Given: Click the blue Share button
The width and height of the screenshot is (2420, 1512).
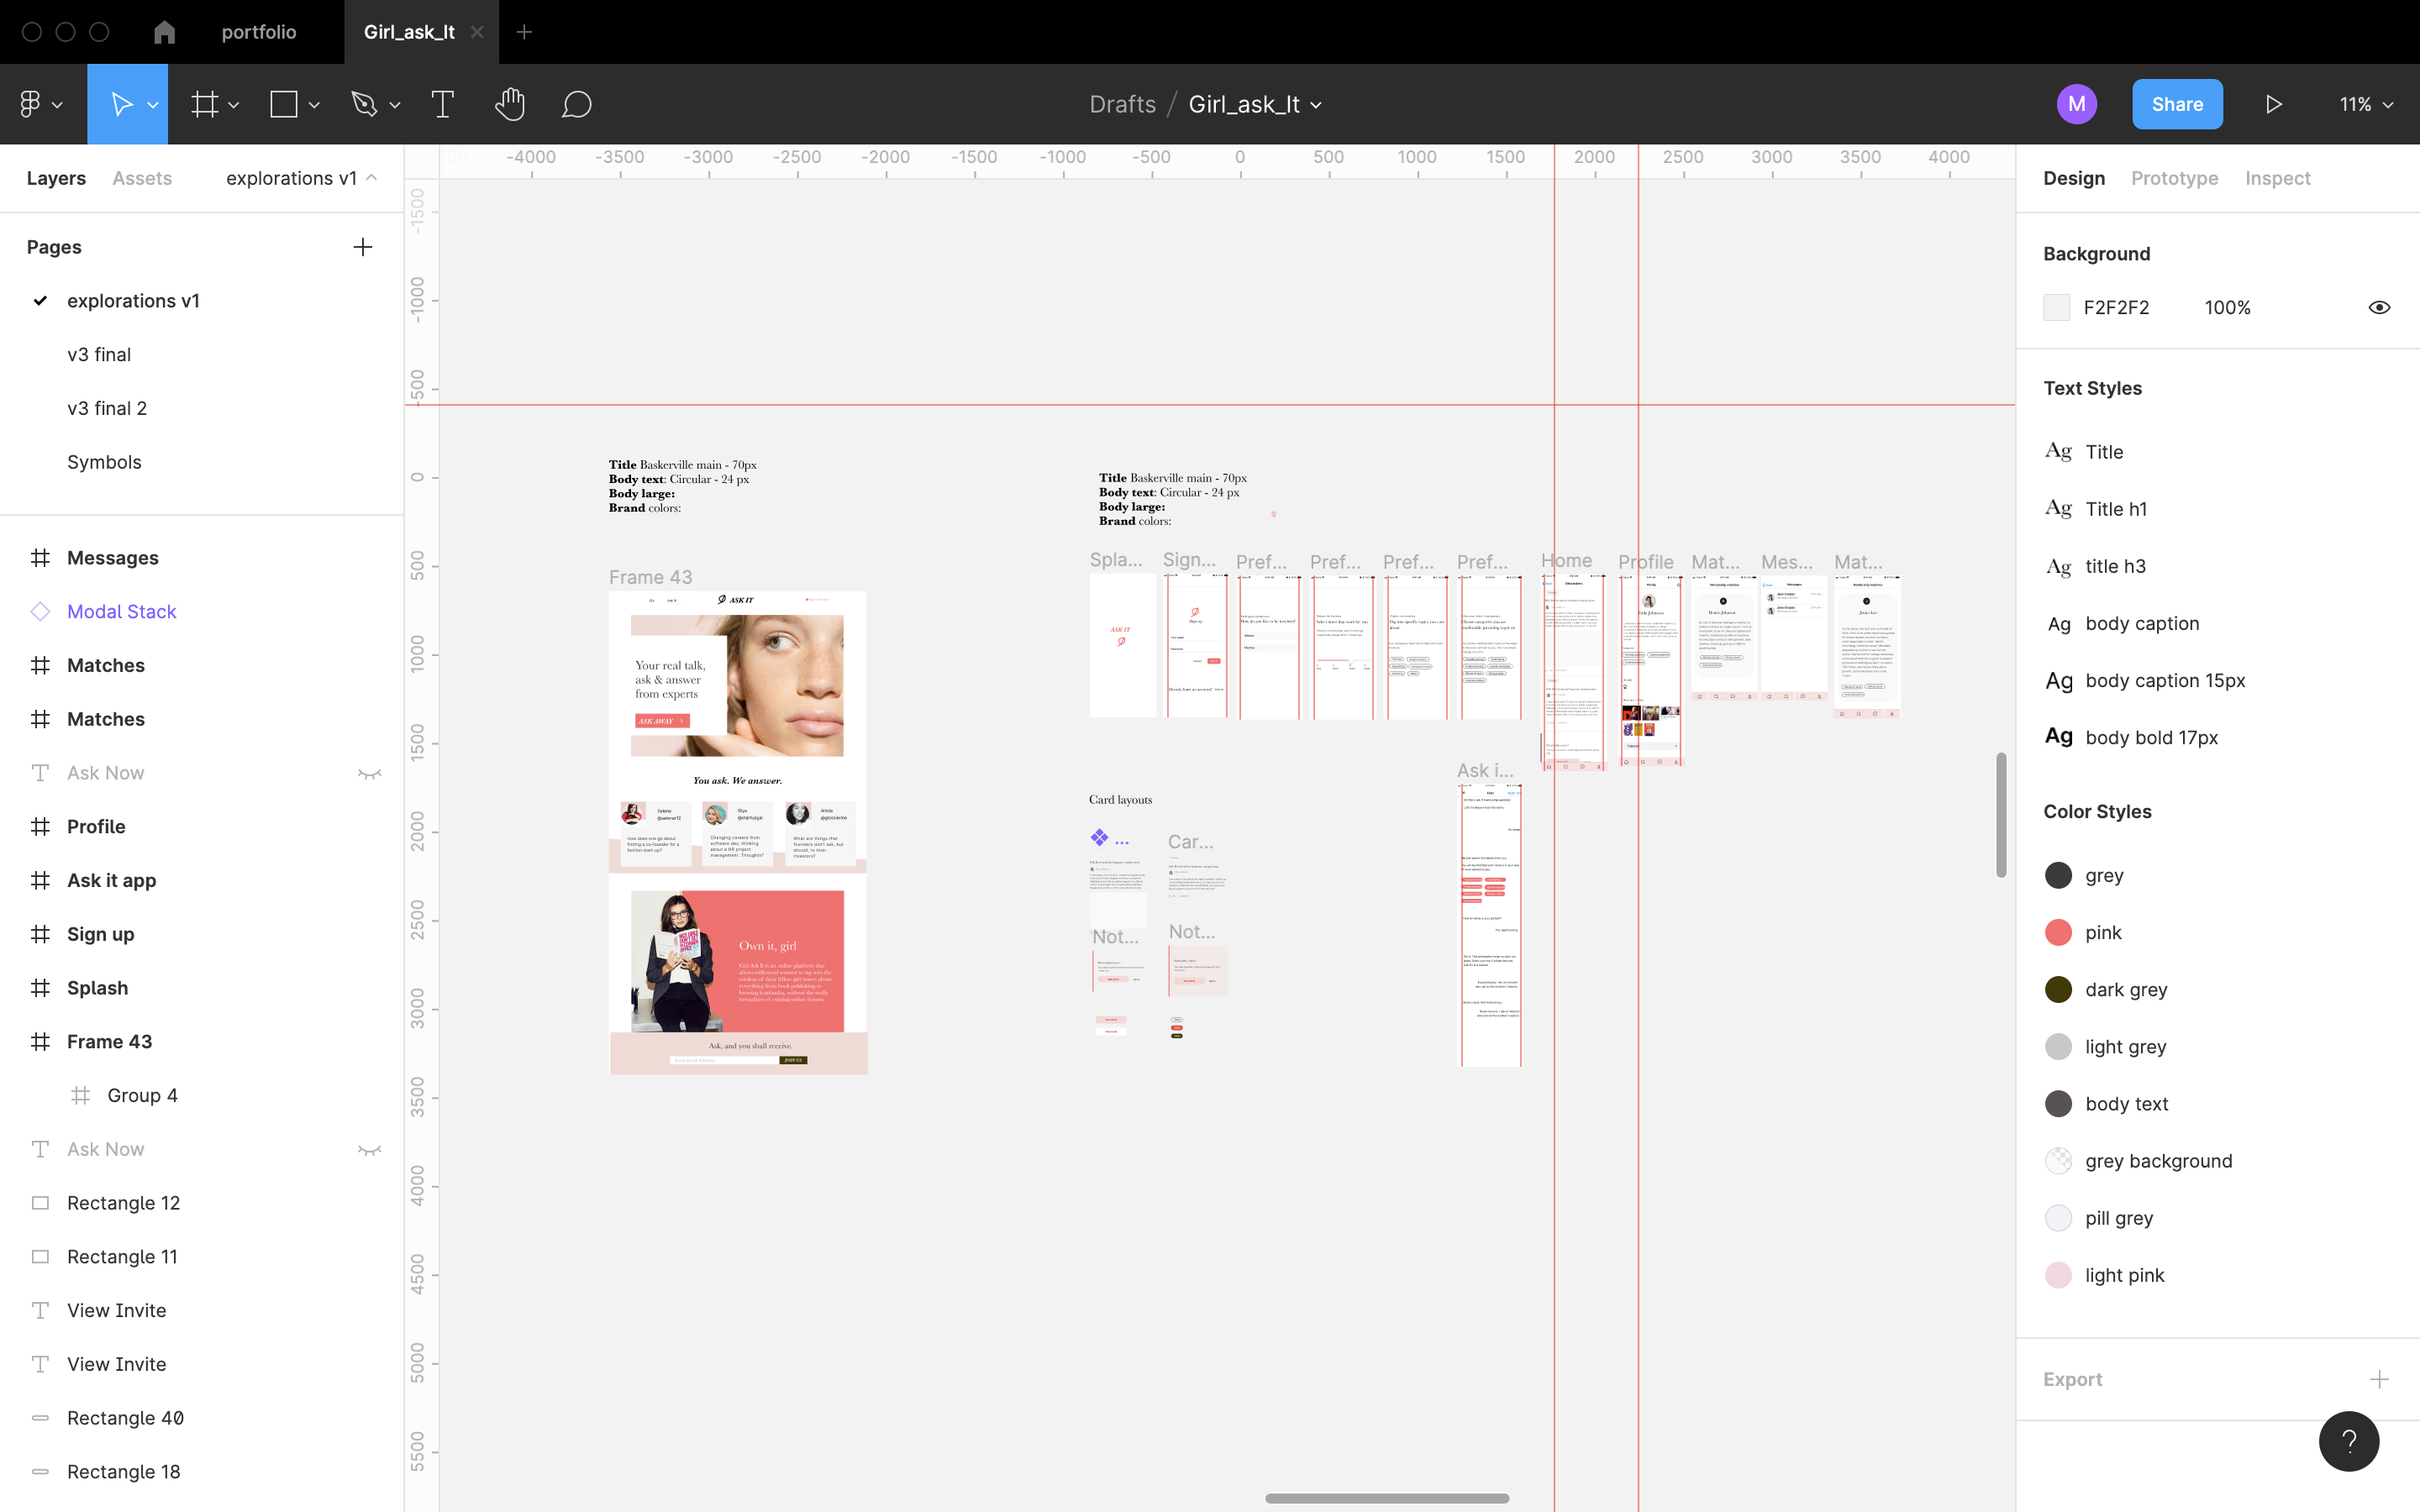Looking at the screenshot, I should coord(2177,104).
